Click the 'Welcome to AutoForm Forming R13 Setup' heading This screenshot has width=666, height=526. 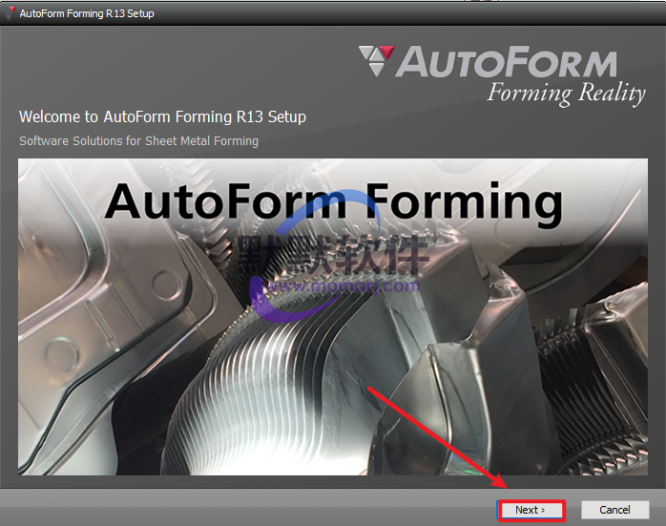tap(162, 117)
